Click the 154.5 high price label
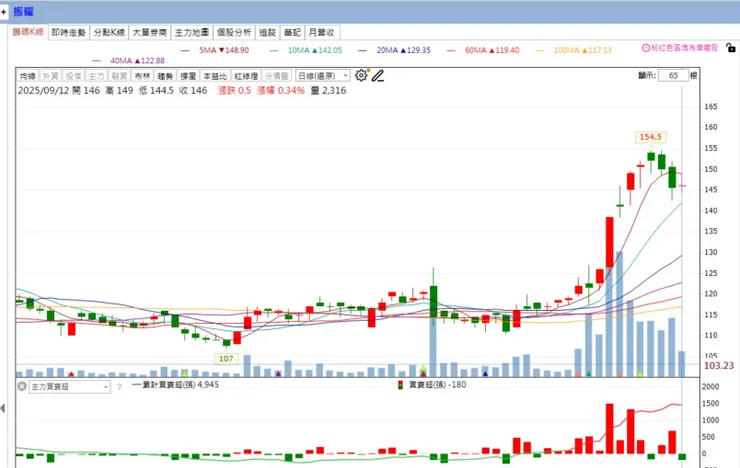740x468 pixels. (x=650, y=137)
